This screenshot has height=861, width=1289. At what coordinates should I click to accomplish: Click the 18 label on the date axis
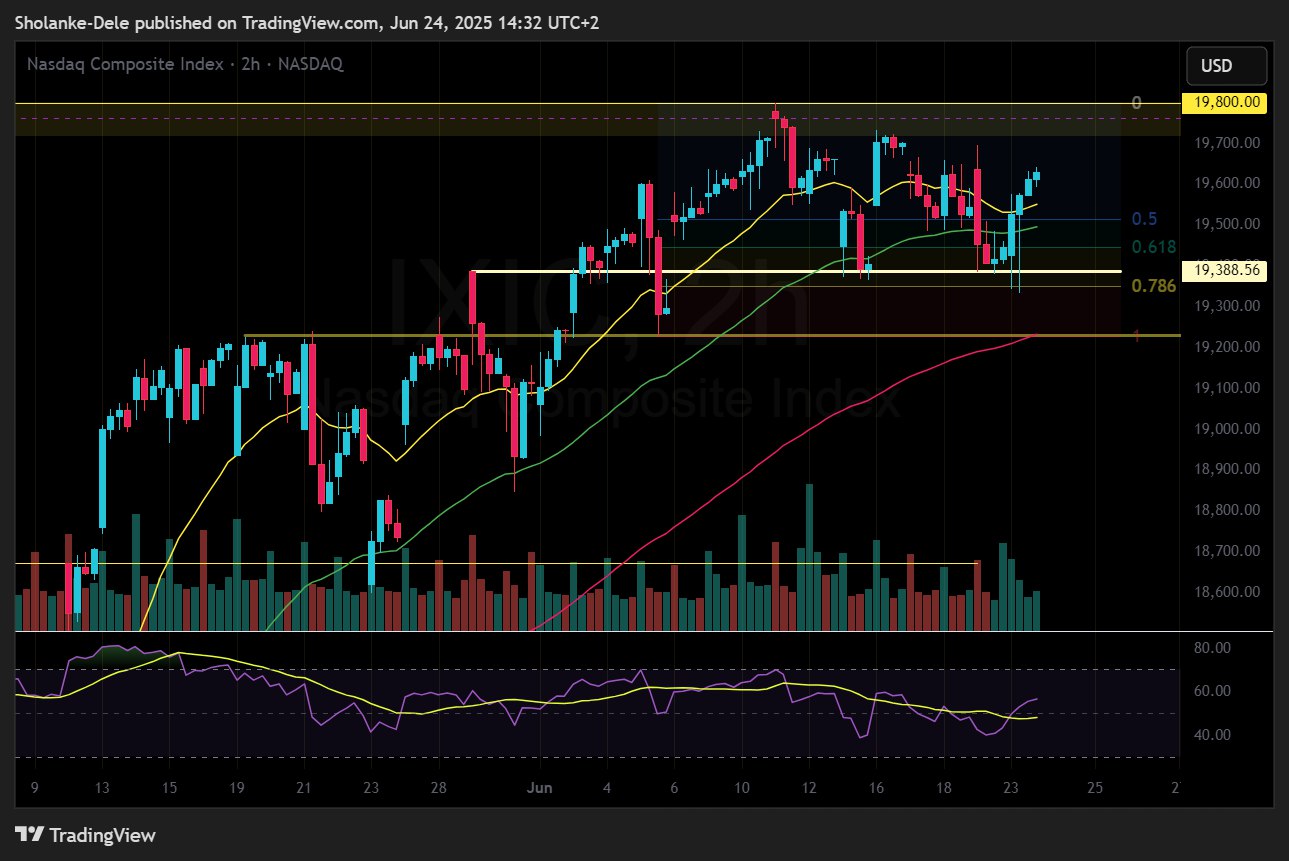tap(943, 788)
